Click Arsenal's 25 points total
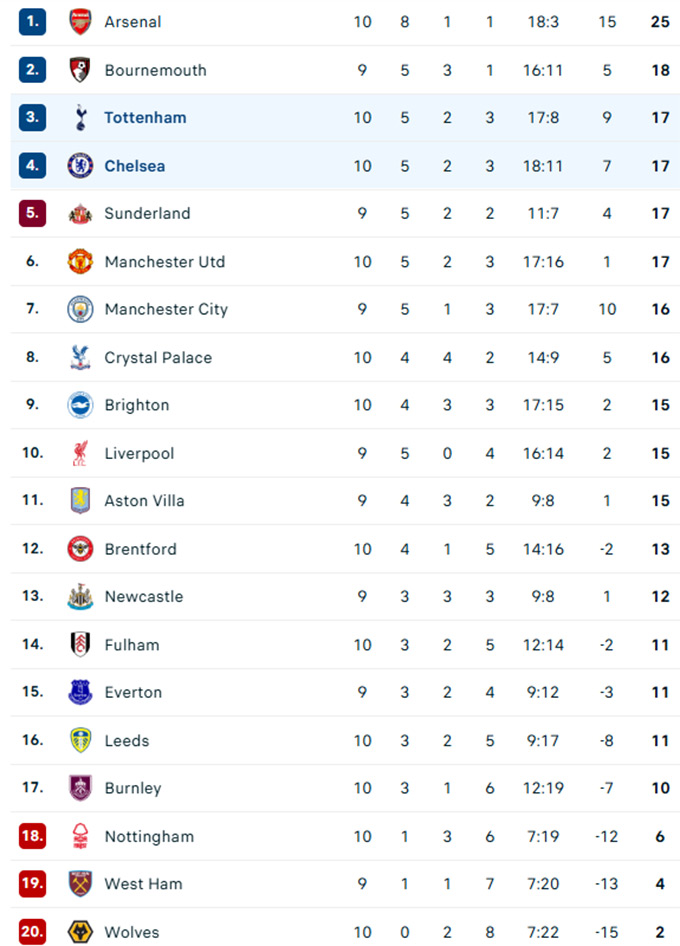This screenshot has width=680, height=946. [660, 21]
